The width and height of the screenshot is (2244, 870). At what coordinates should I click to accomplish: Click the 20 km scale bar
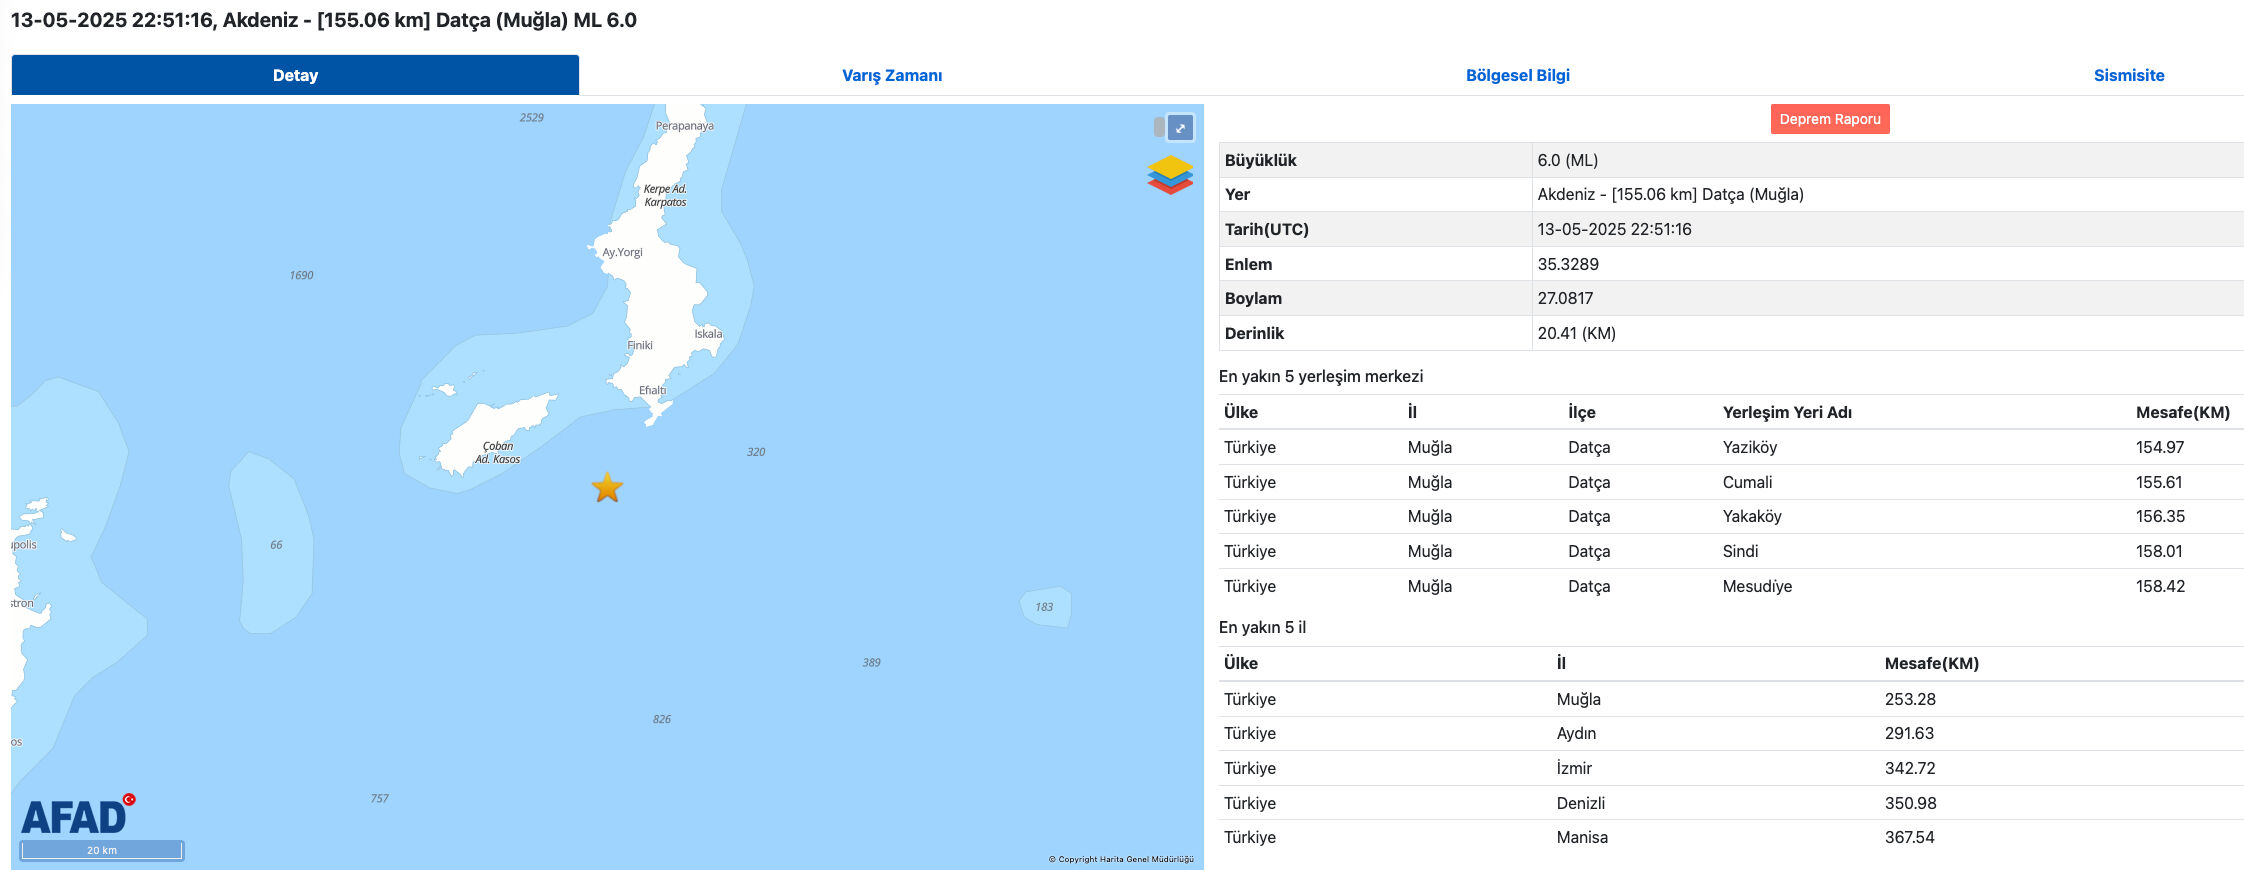coord(102,850)
